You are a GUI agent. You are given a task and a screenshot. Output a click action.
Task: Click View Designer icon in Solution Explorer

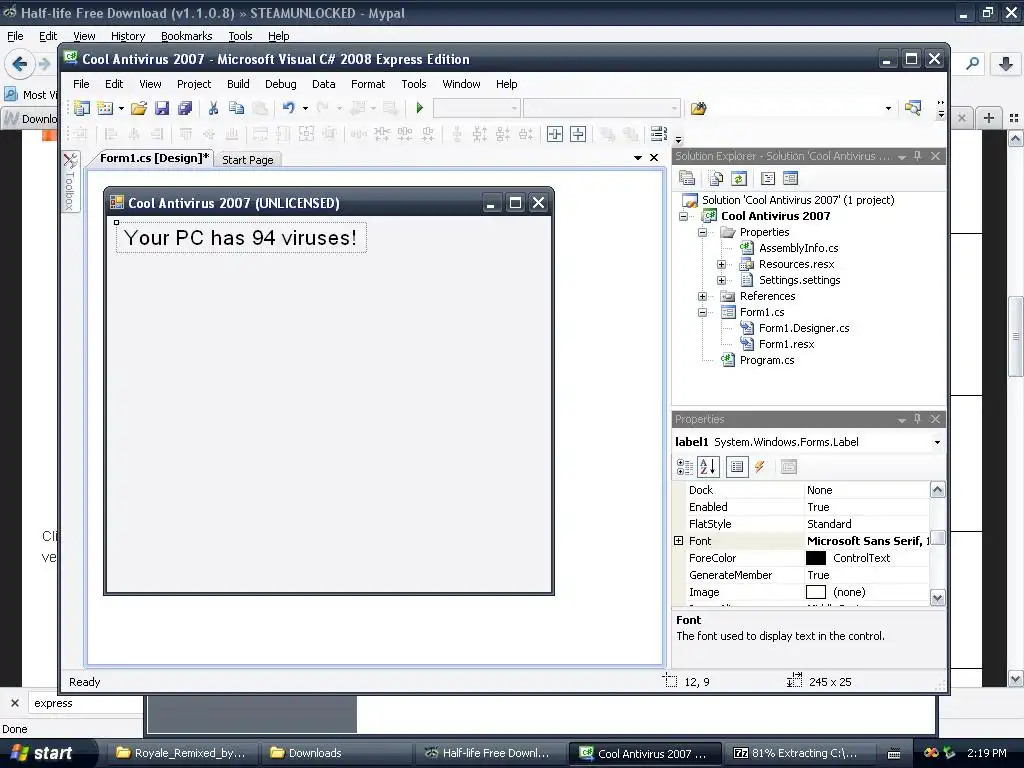790,178
